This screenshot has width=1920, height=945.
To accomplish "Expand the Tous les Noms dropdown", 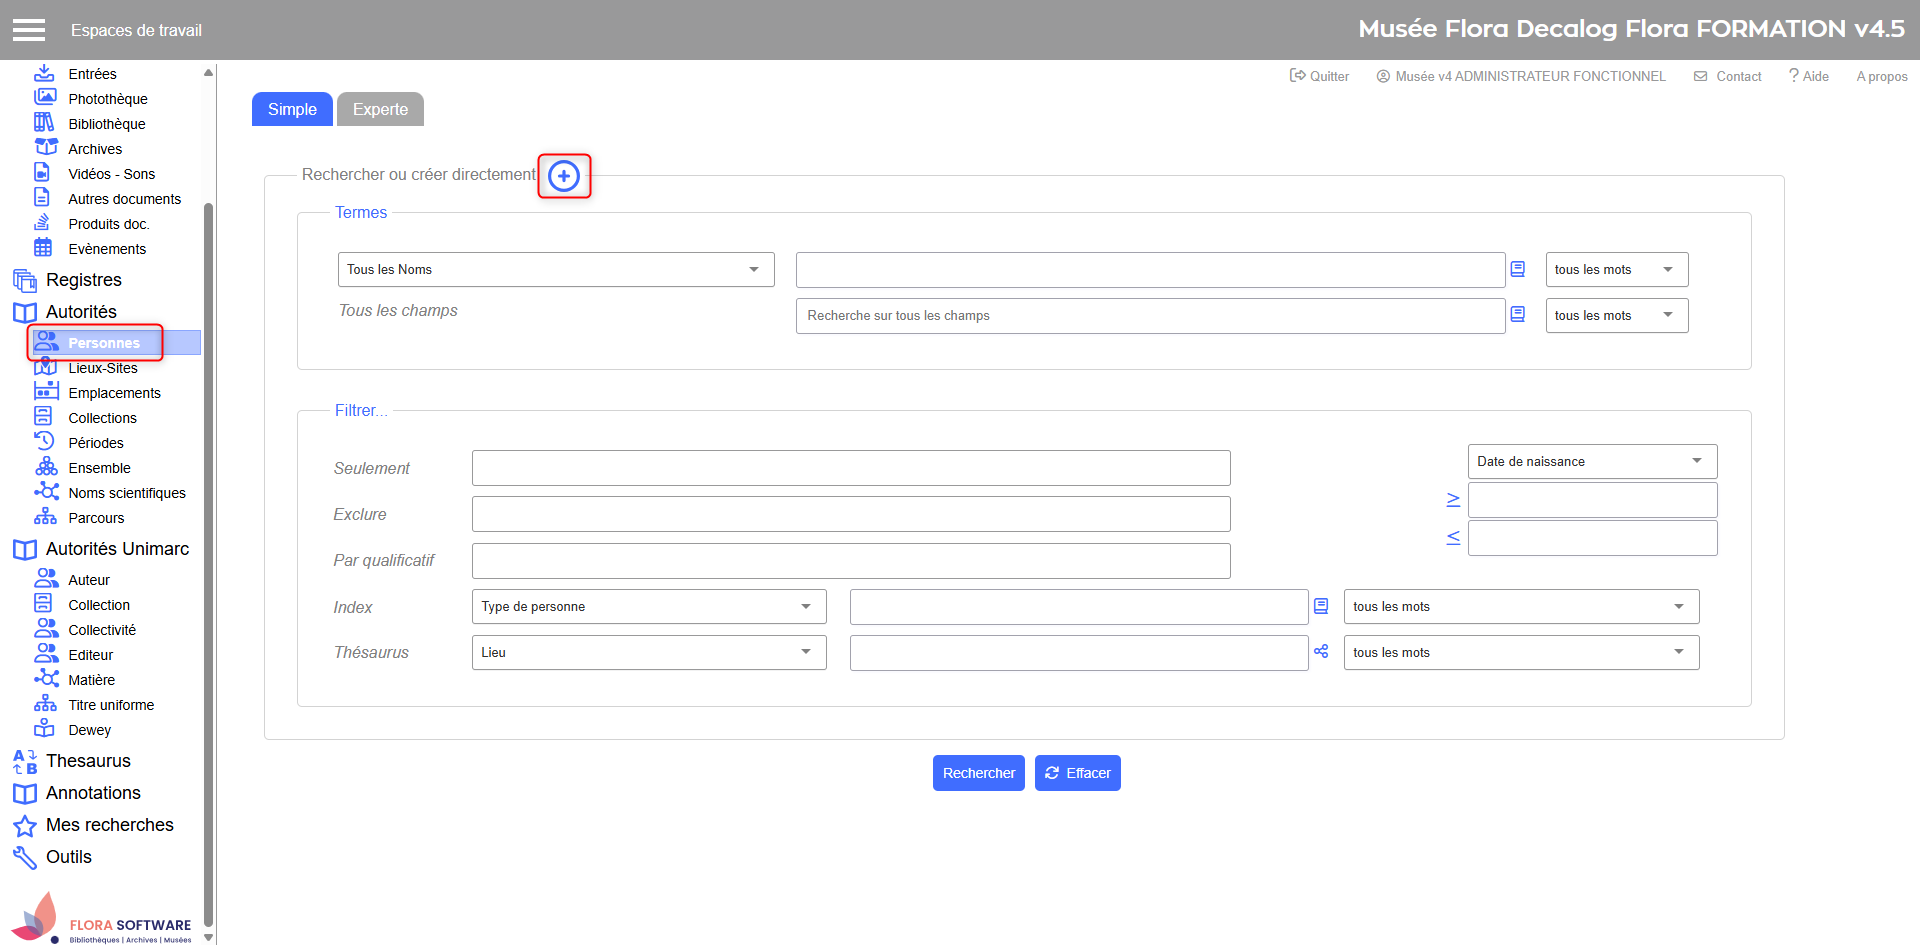I will [x=555, y=270].
